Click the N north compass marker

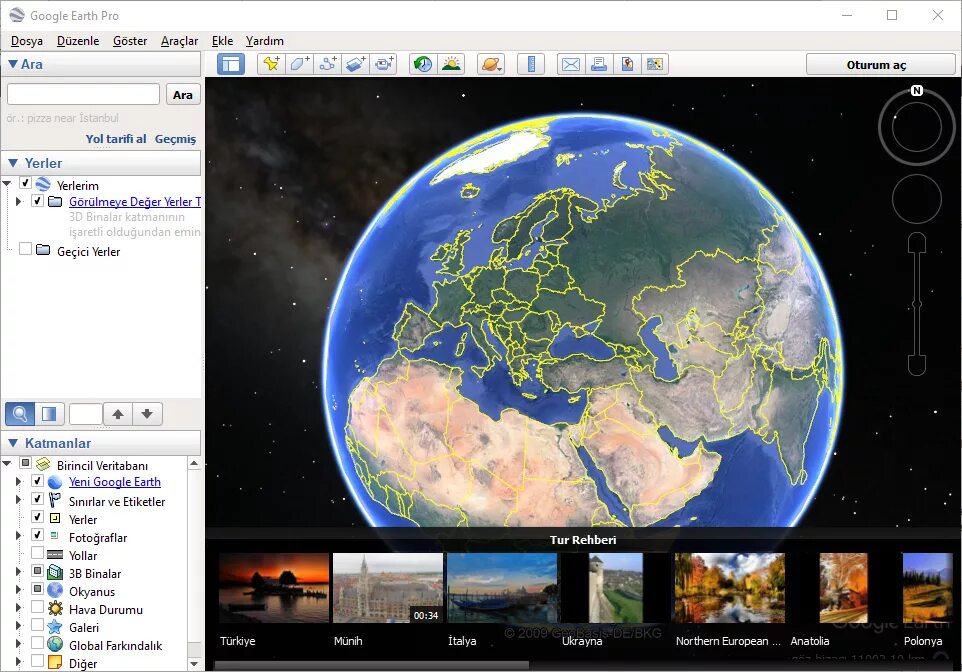917,91
